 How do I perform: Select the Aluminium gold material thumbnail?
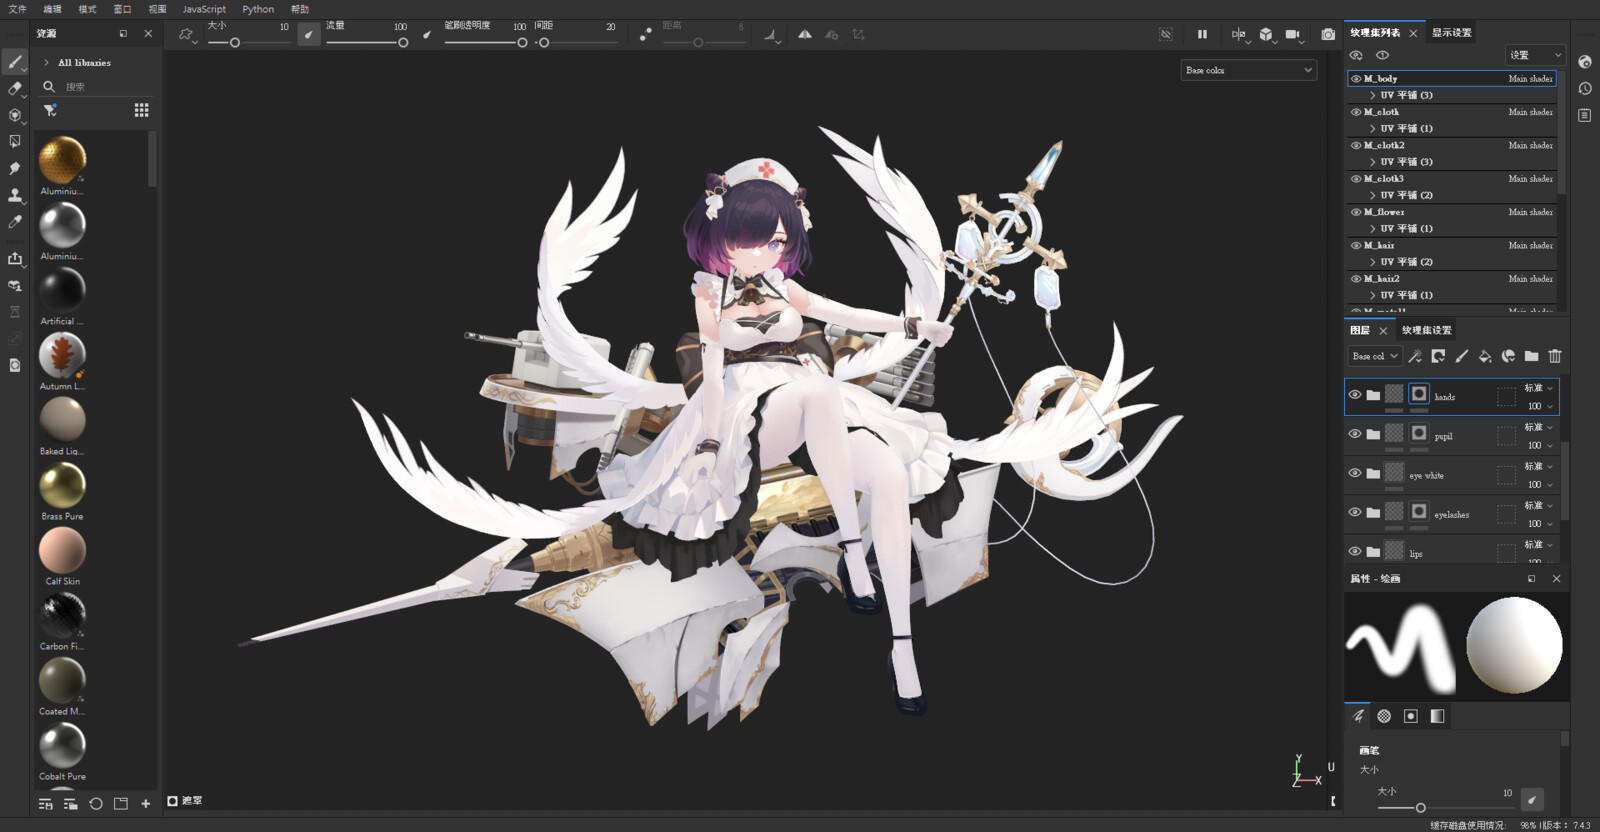click(x=62, y=159)
